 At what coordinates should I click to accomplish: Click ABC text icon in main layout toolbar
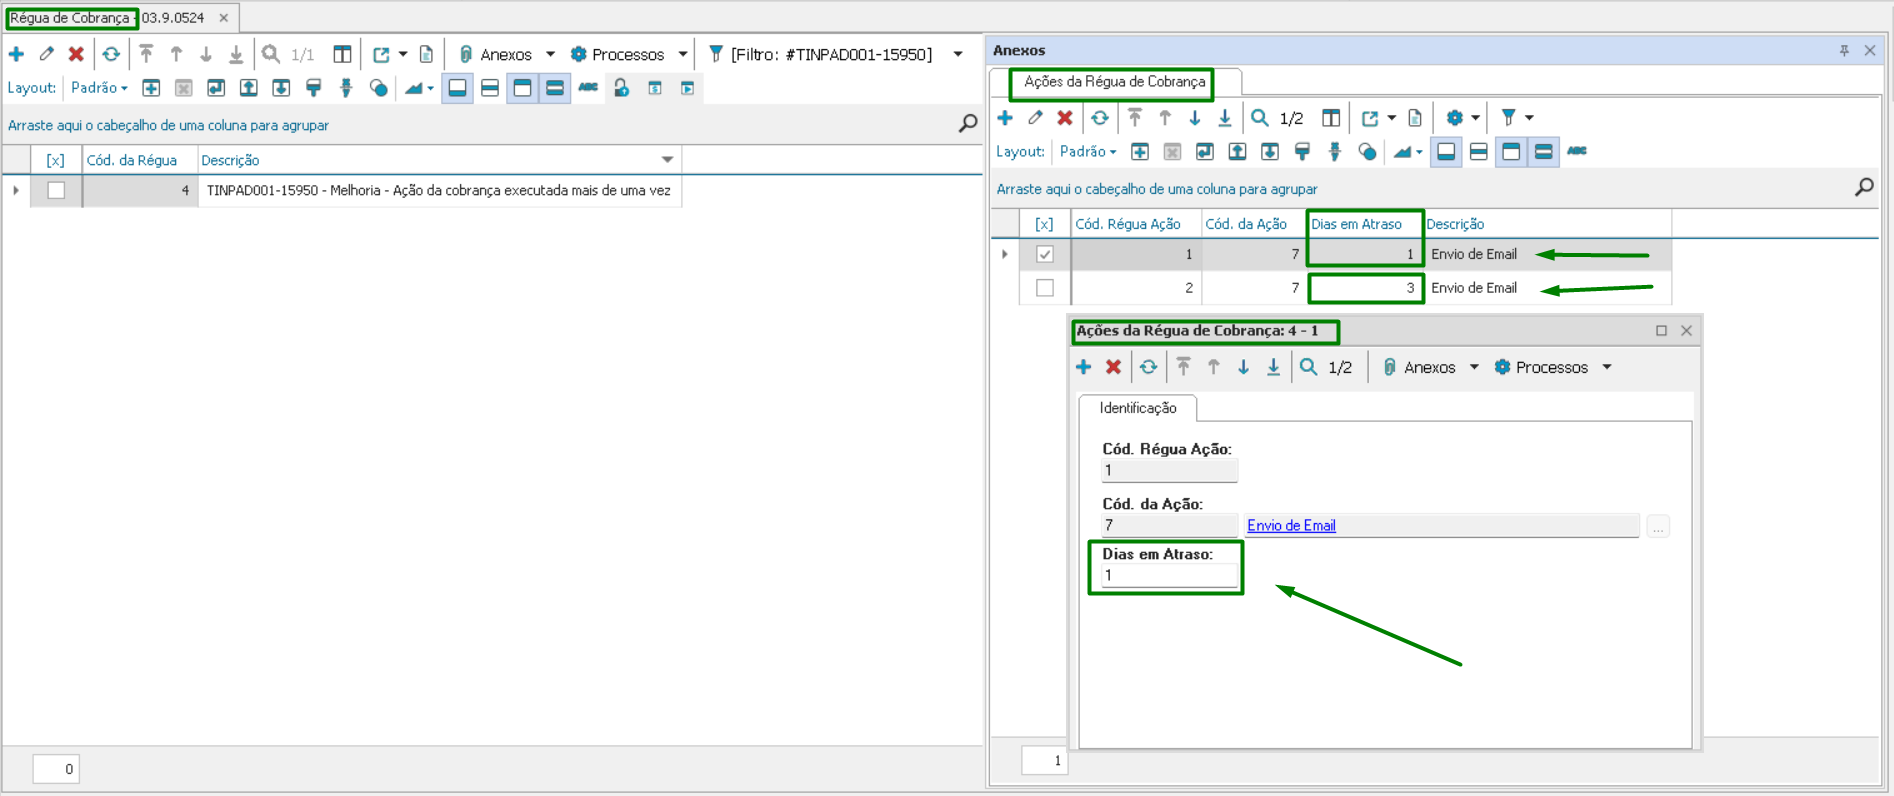pos(588,88)
